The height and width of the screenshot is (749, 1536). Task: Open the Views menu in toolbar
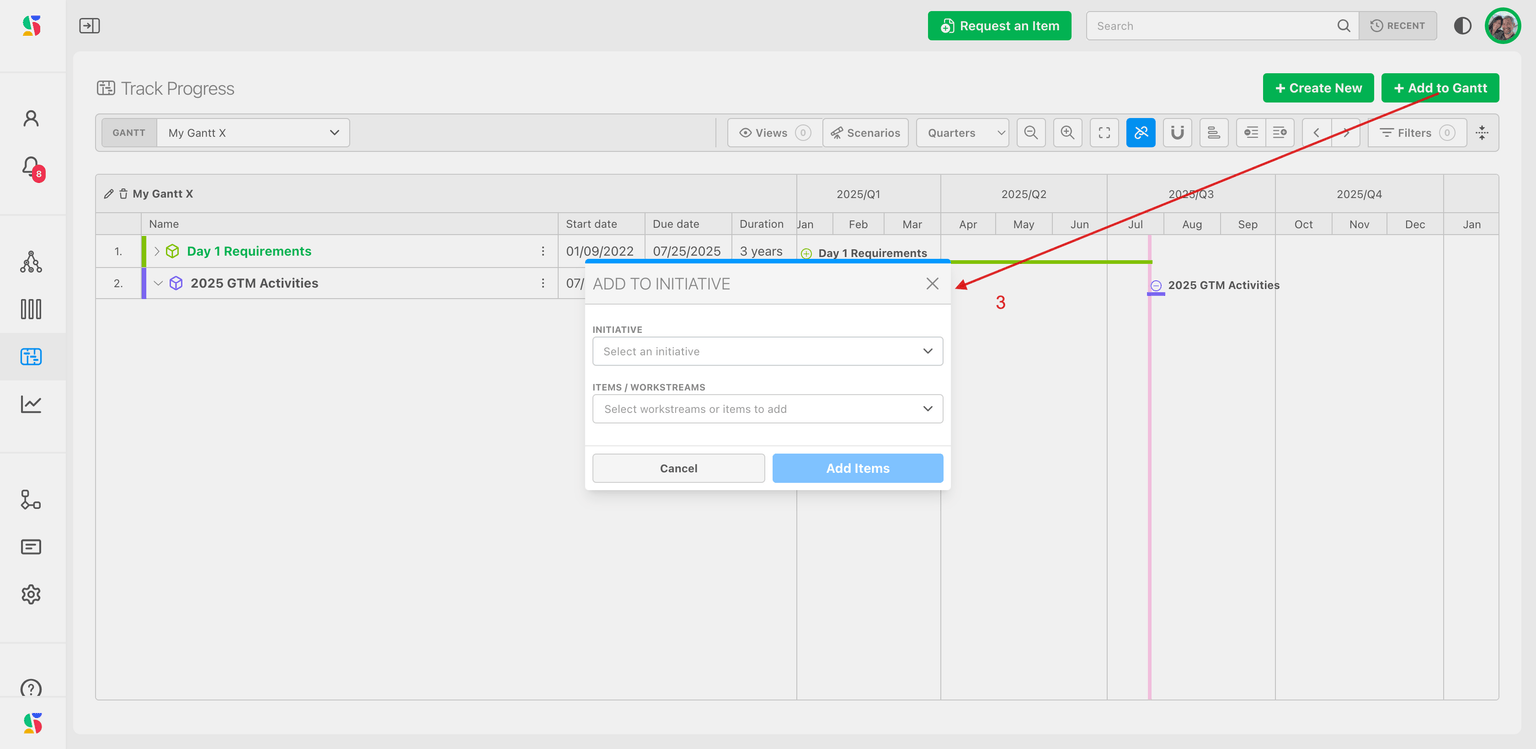tap(774, 133)
